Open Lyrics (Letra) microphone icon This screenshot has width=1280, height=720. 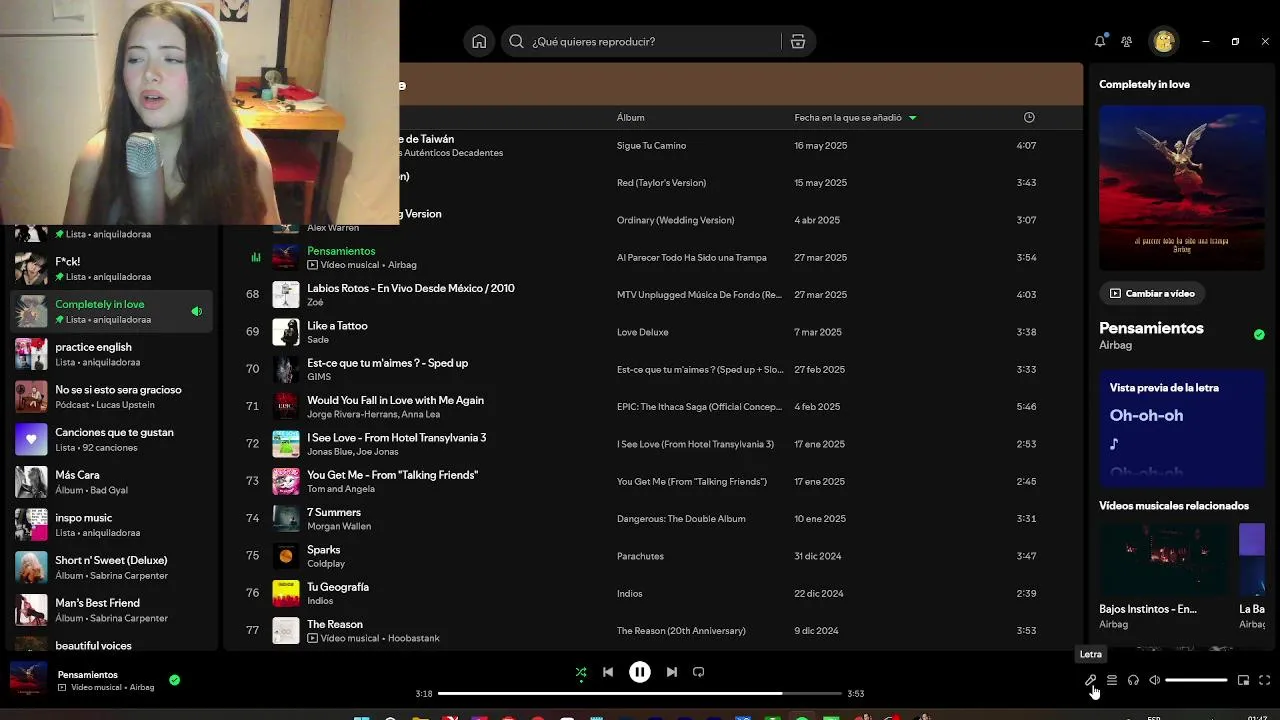pos(1090,680)
